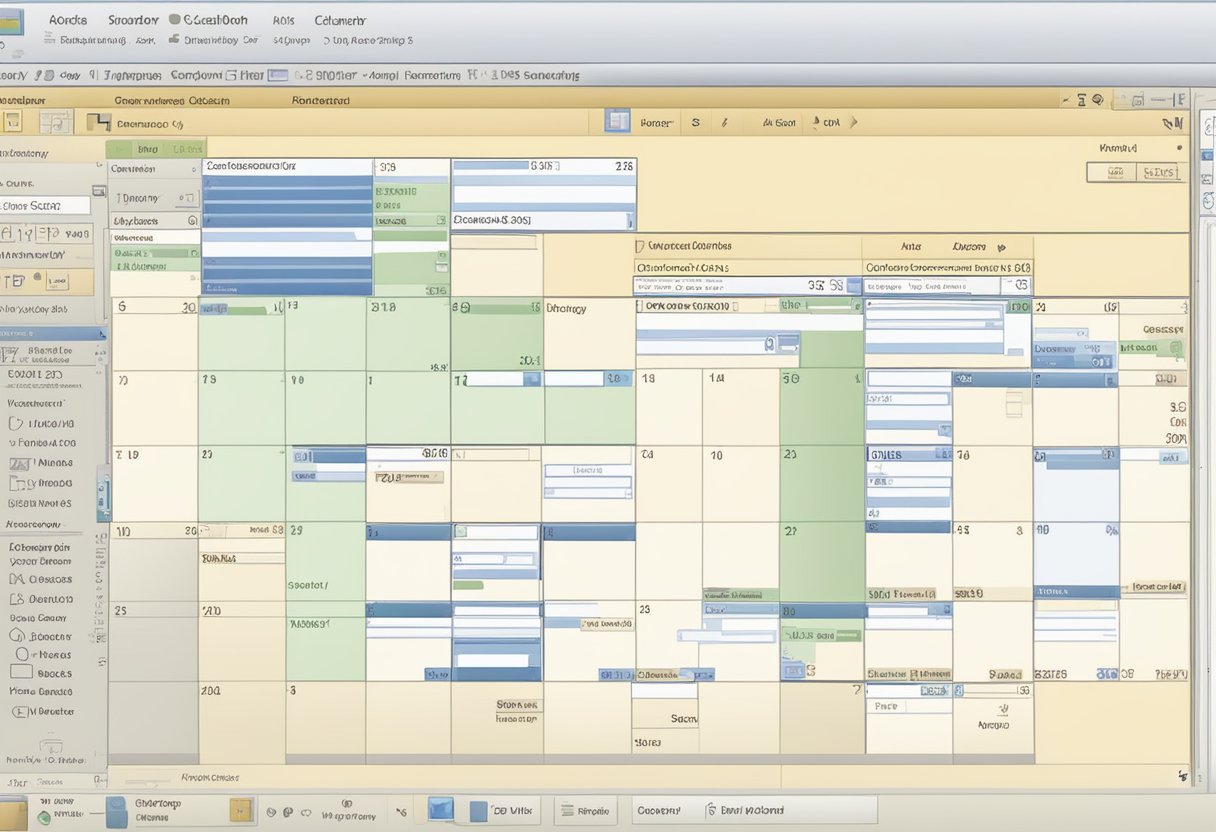The width and height of the screenshot is (1216, 832).
Task: Click the green circle icon in bottom-left taskbar
Action: 44,818
